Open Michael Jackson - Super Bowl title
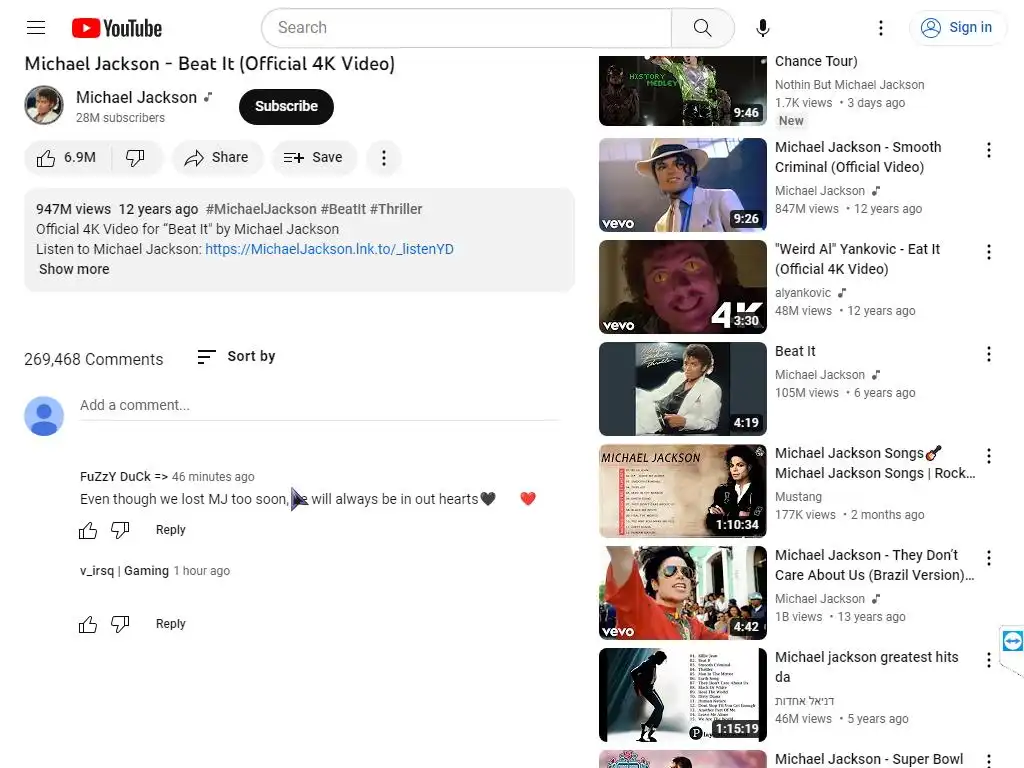This screenshot has width=1024, height=768. coord(869,759)
